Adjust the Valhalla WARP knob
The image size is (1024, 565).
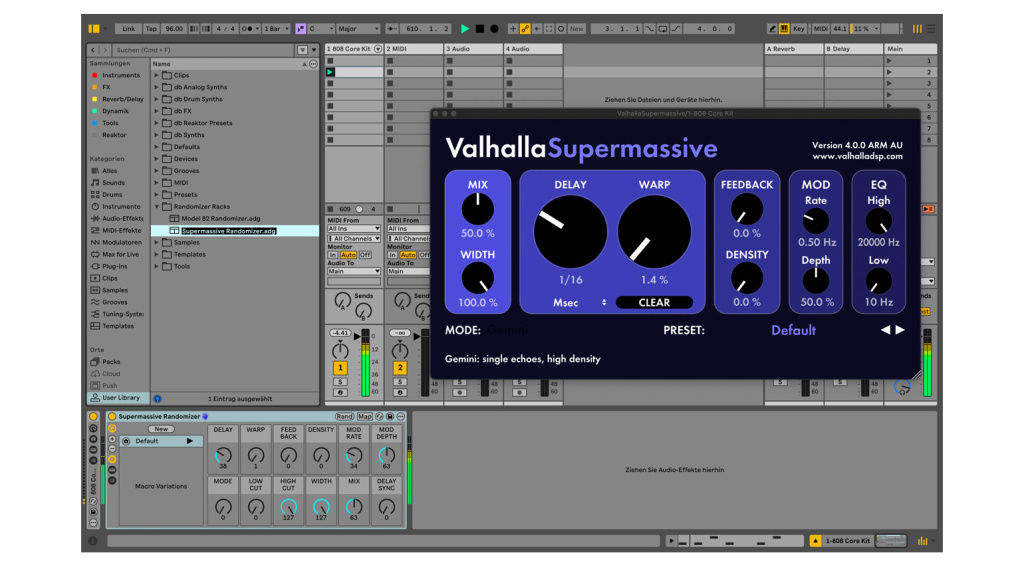pos(654,231)
